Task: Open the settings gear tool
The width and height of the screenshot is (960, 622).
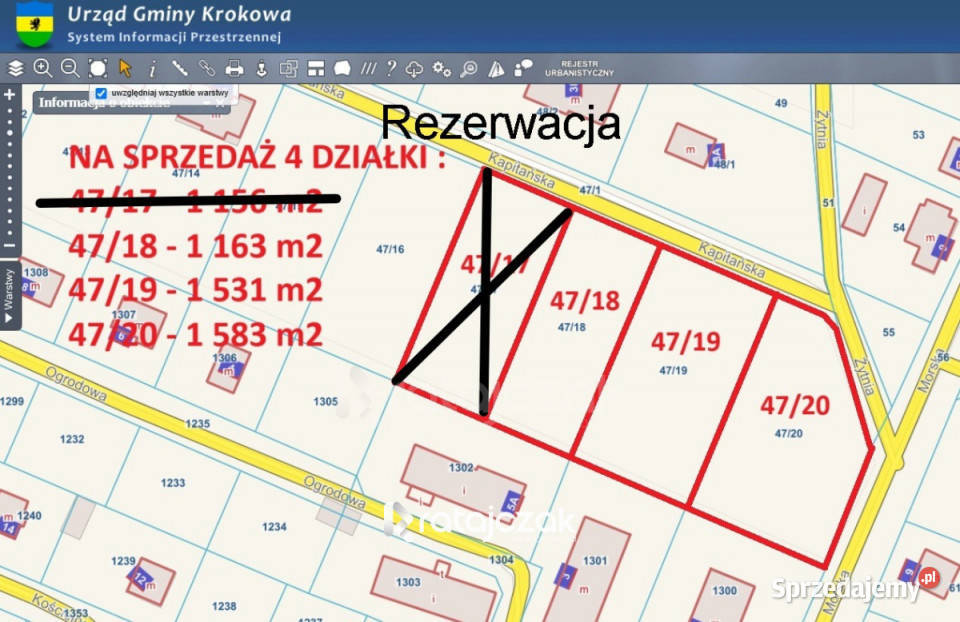Action: coord(440,68)
